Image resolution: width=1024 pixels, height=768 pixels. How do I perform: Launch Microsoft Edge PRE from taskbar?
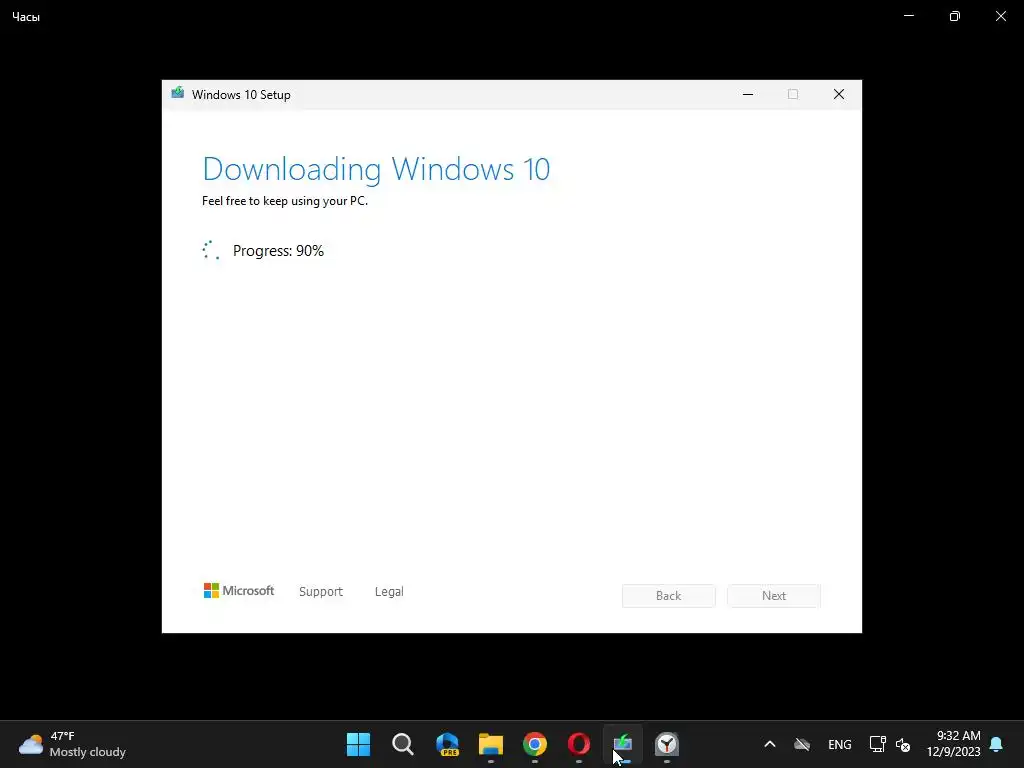(447, 744)
